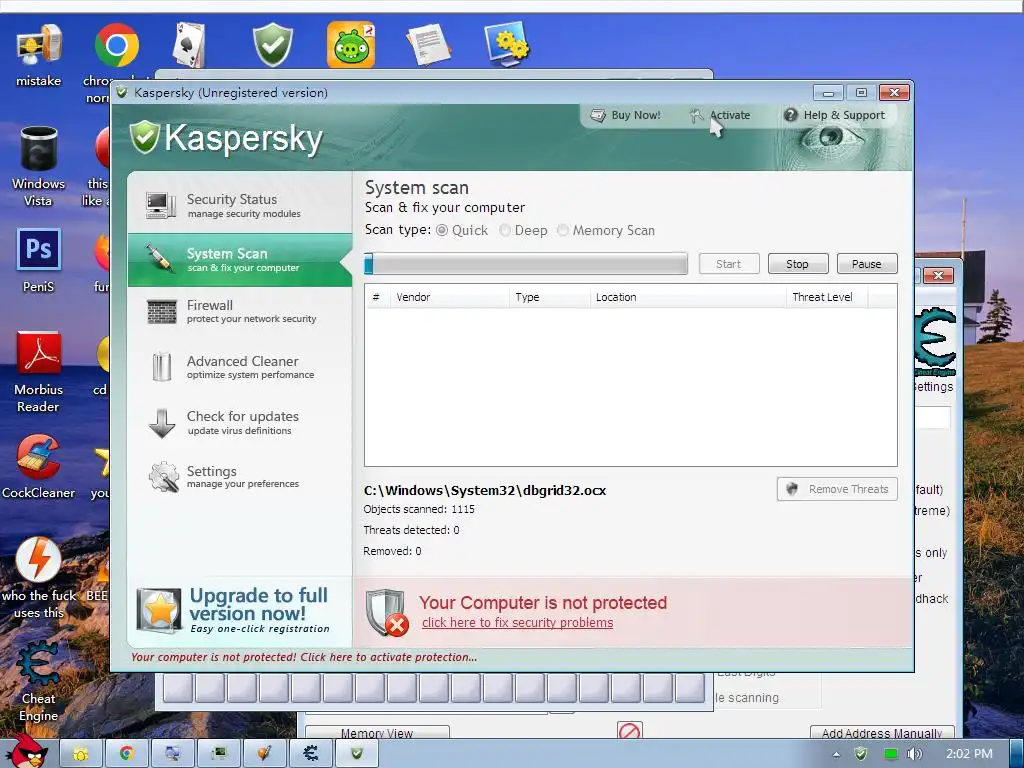Click the Kaspersky shield icon in title bar
1024x768 pixels.
[121, 92]
